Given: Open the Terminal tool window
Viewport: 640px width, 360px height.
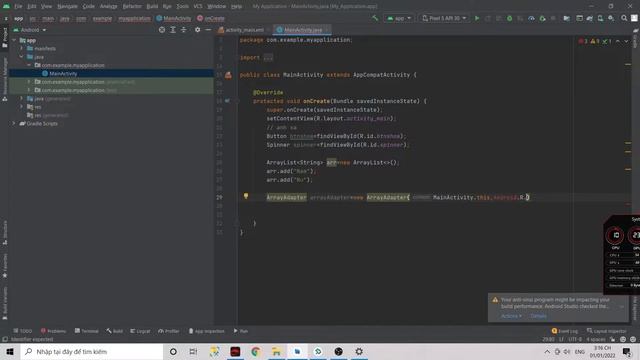Looking at the screenshot, I should click(87, 331).
